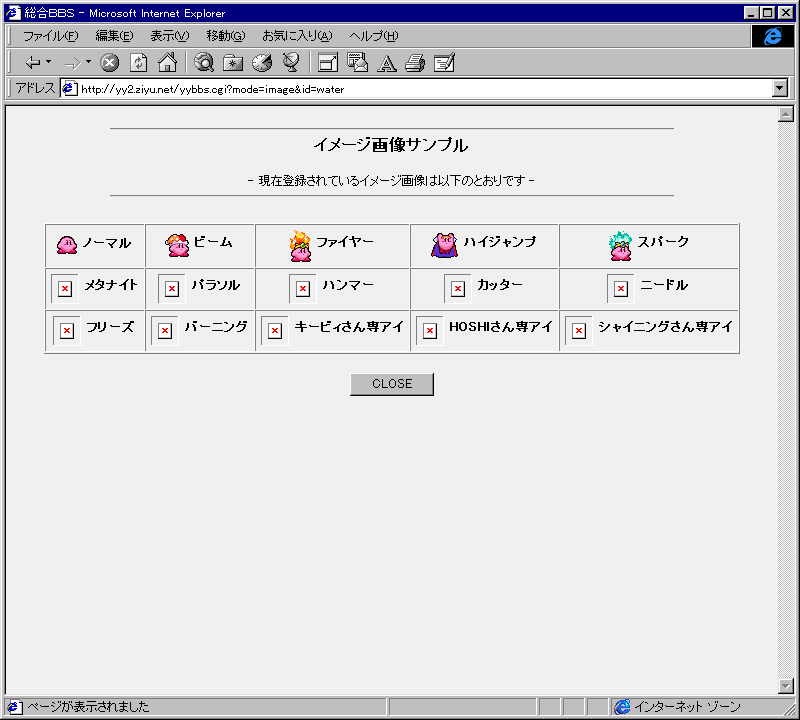The image size is (800, 720).
Task: Click the ファイヤー label text
Action: coord(345,241)
